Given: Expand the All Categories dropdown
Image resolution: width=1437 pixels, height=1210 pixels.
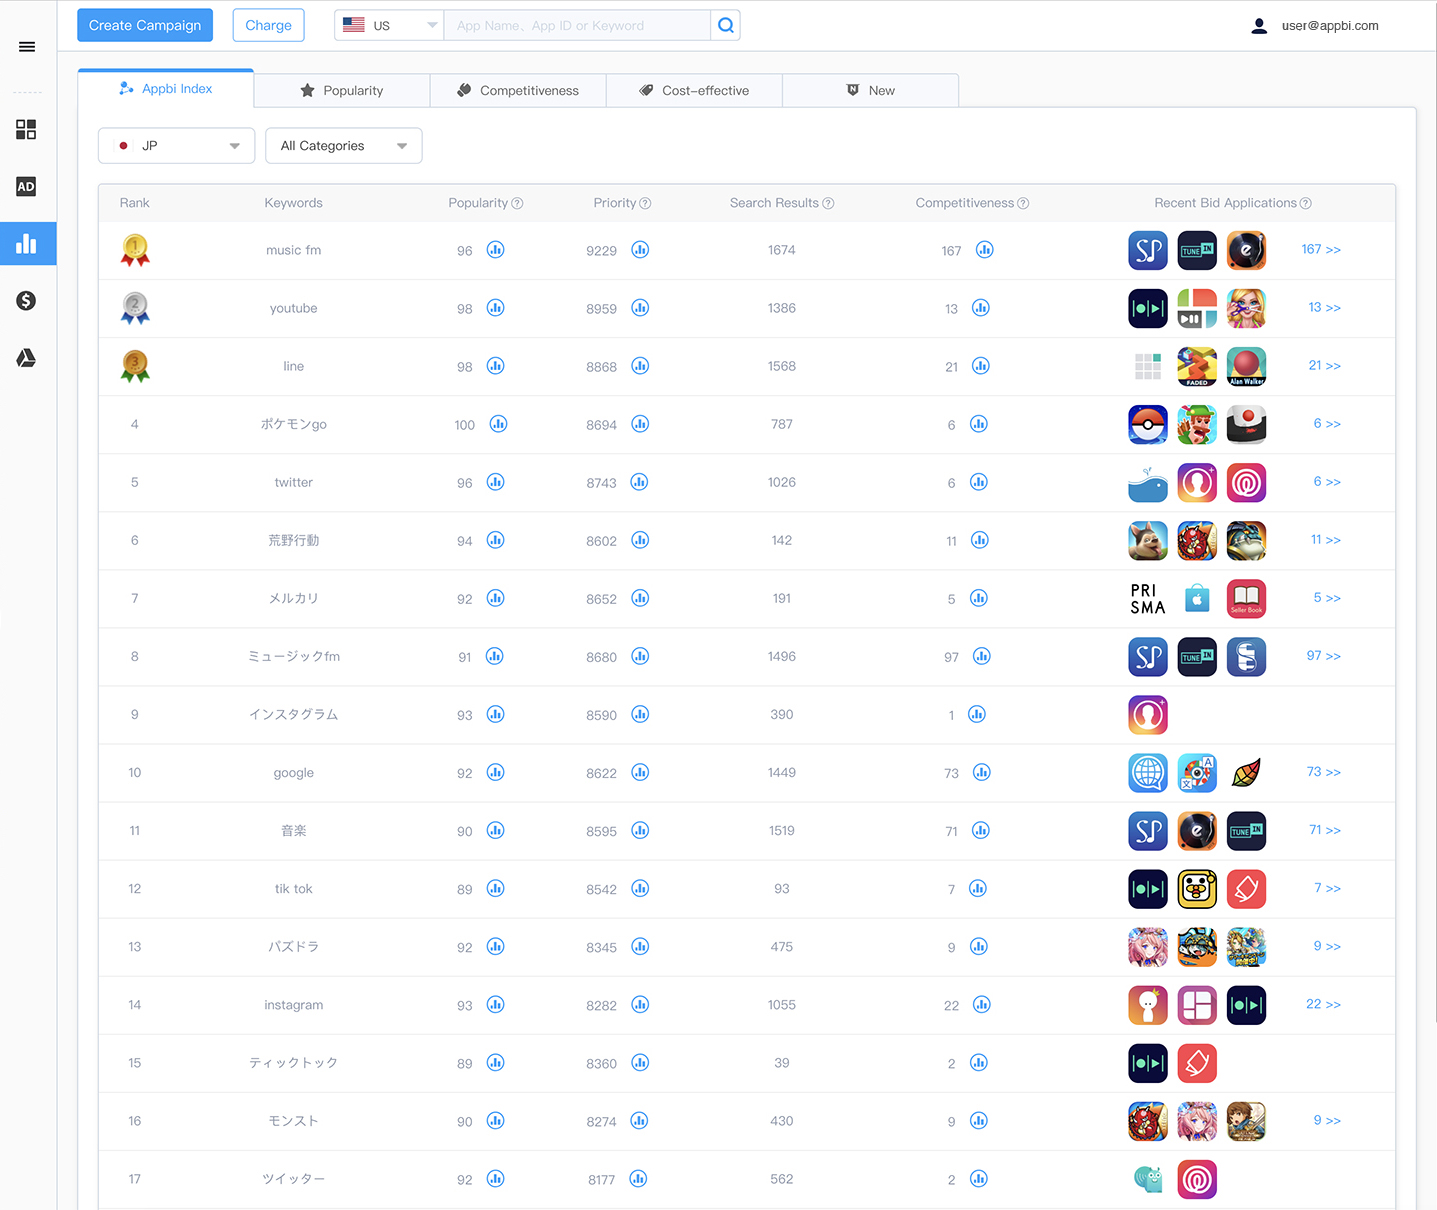Looking at the screenshot, I should [x=344, y=146].
